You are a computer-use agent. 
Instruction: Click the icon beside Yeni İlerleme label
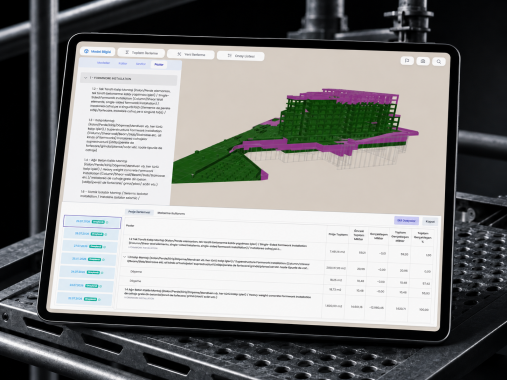pyautogui.click(x=179, y=54)
